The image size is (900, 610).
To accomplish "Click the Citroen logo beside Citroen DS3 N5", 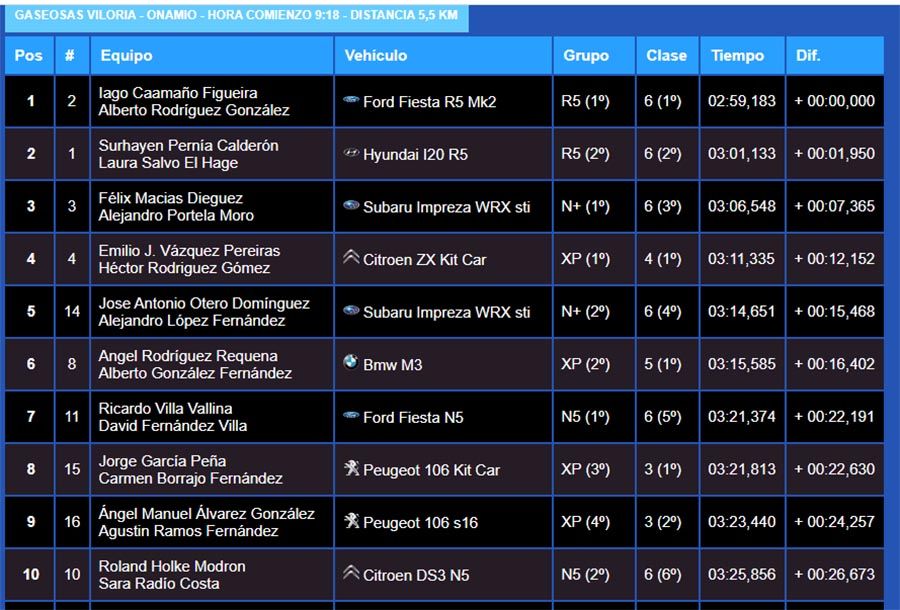I will click(x=351, y=574).
